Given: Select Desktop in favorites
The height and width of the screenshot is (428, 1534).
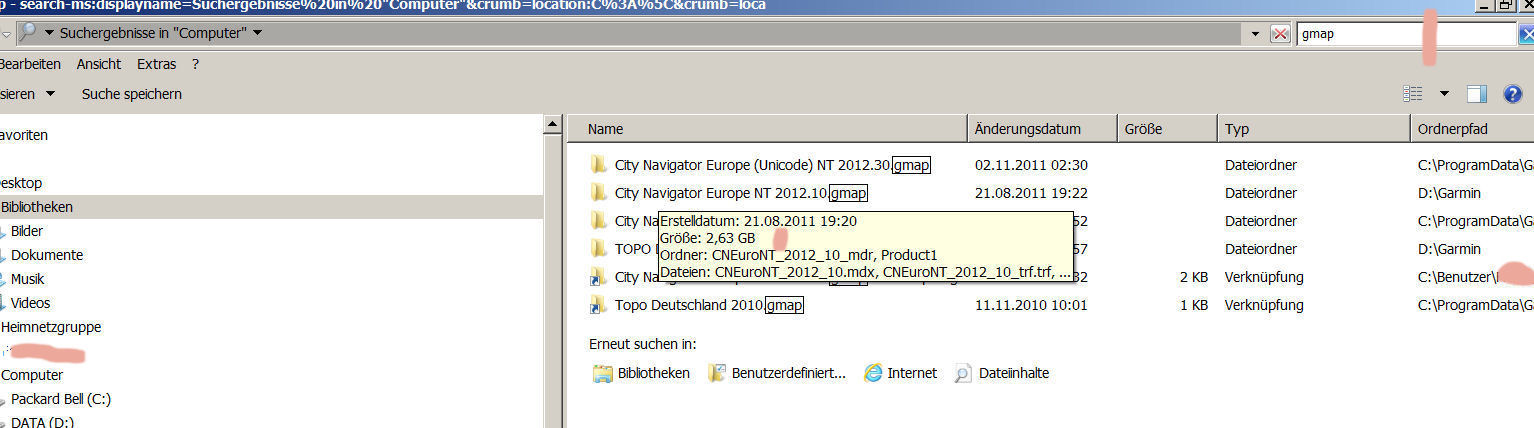Looking at the screenshot, I should 21,183.
